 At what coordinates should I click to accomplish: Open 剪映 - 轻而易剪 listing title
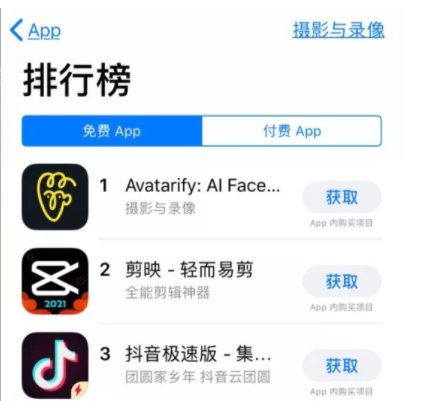click(x=189, y=270)
